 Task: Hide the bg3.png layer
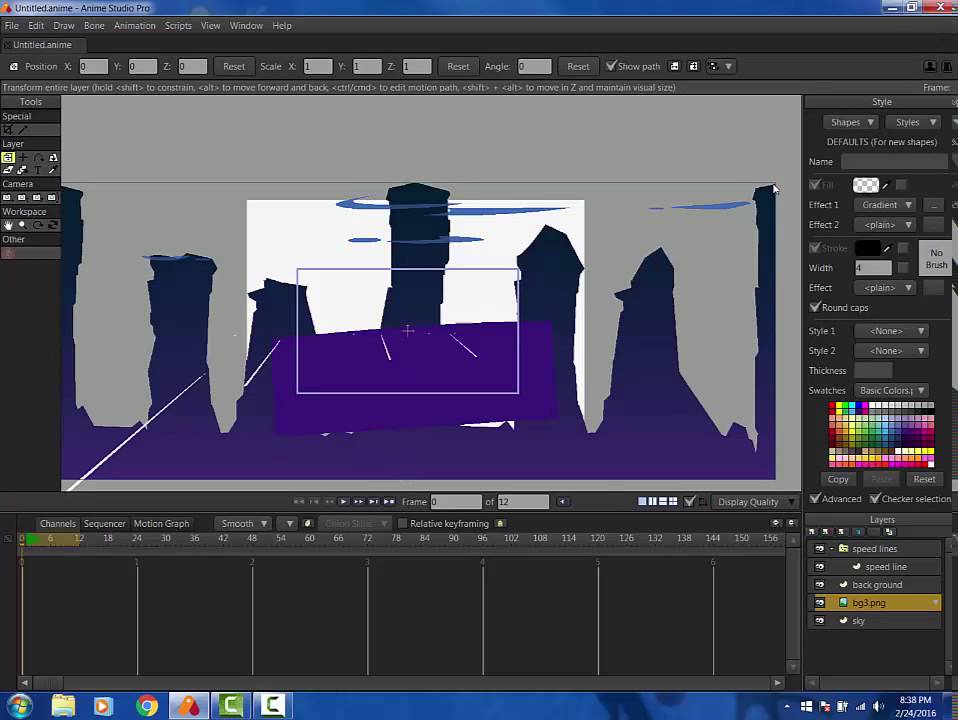[819, 603]
